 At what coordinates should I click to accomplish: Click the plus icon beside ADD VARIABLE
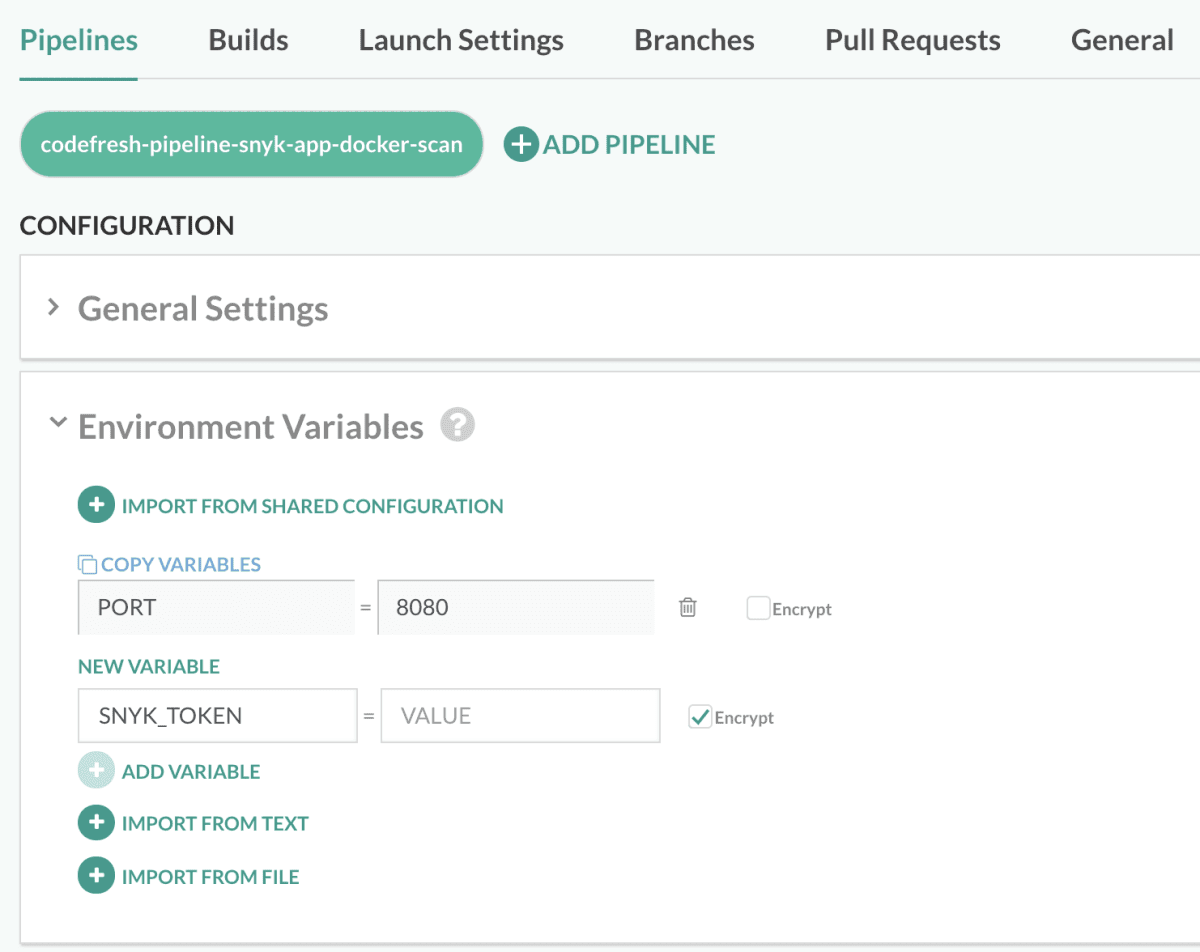96,771
